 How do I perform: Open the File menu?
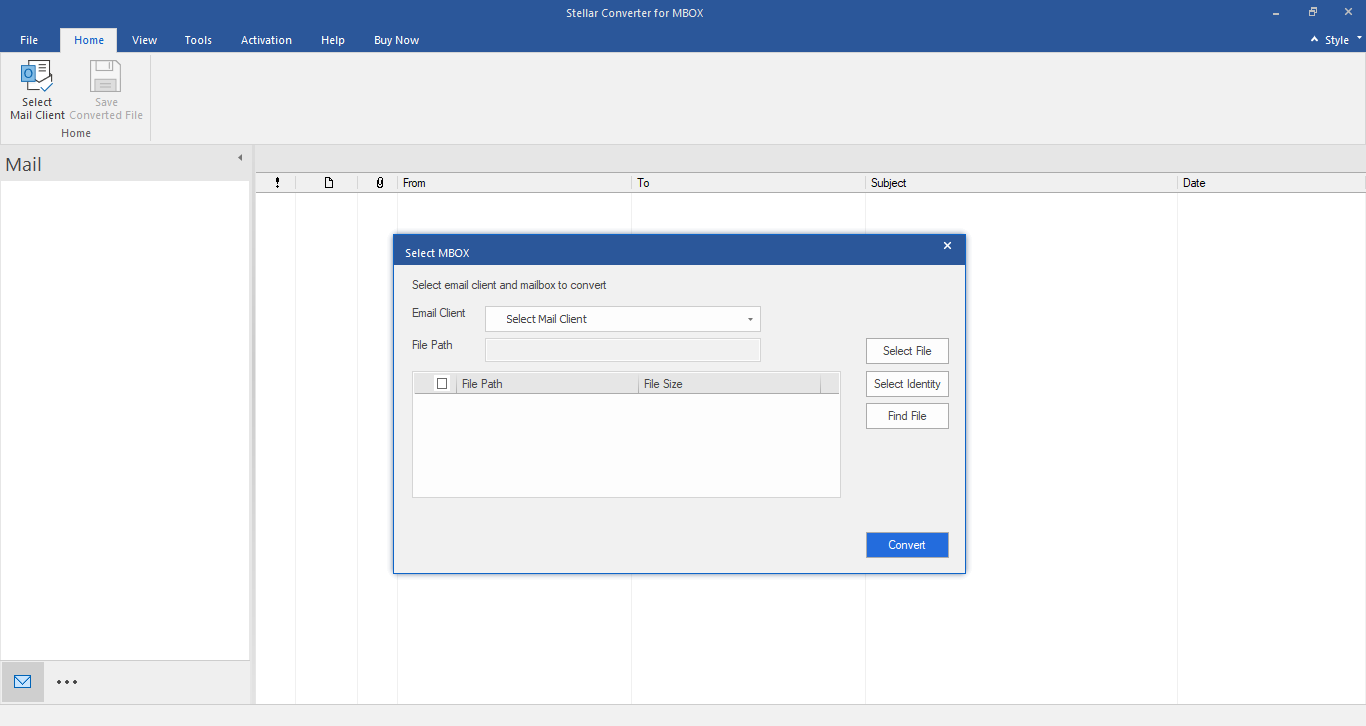(x=29, y=40)
